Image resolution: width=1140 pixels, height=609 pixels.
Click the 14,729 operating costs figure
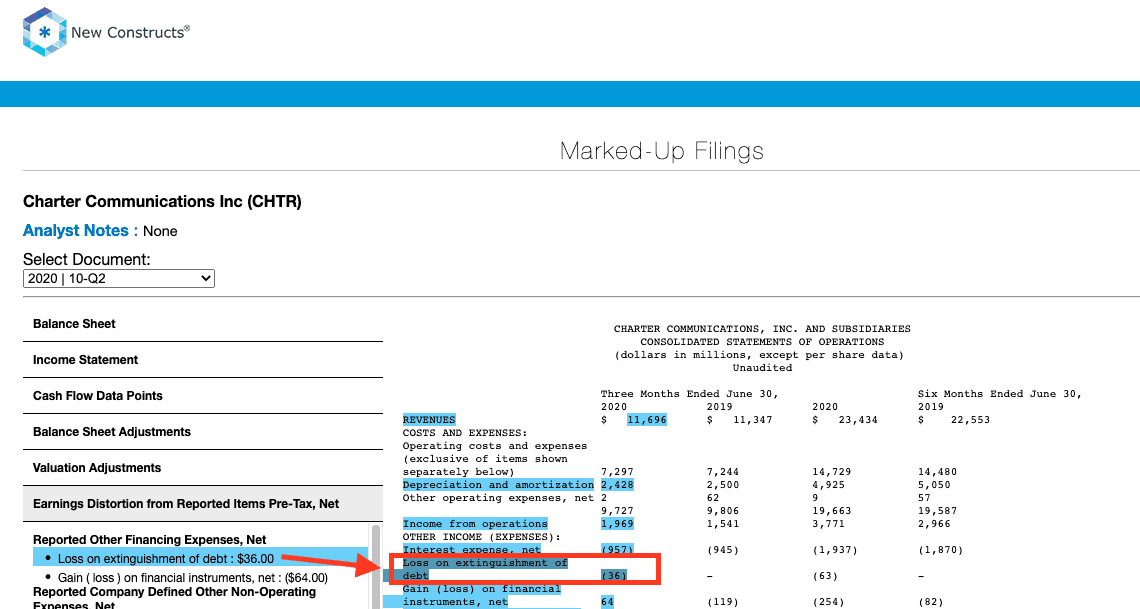832,472
